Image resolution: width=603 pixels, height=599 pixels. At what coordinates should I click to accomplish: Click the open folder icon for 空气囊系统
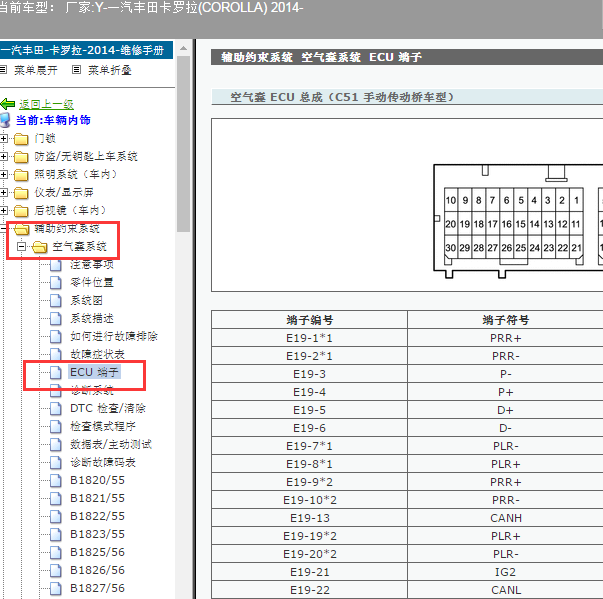coord(40,247)
